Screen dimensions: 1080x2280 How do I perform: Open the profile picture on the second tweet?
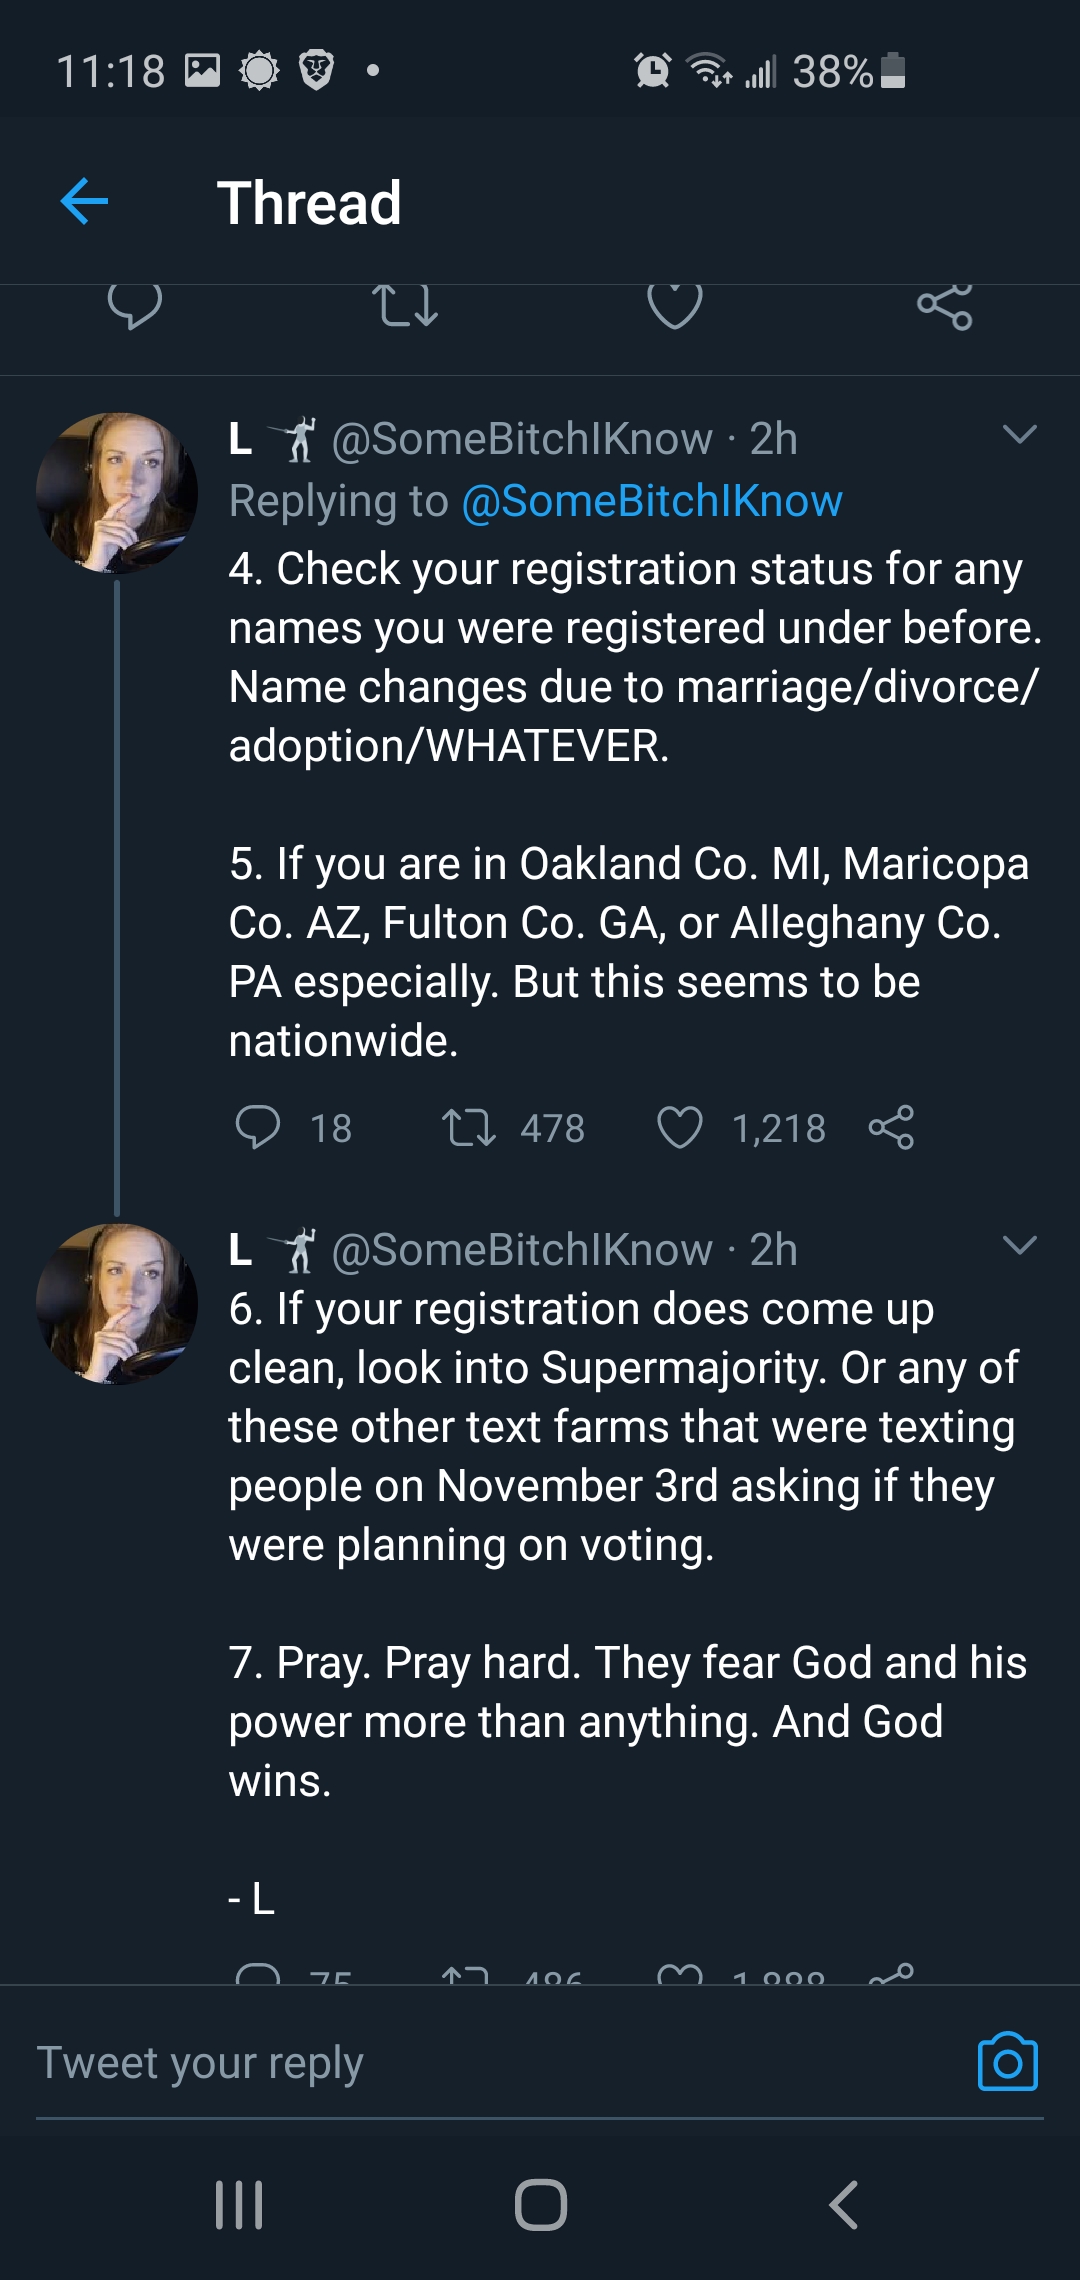tap(117, 1304)
